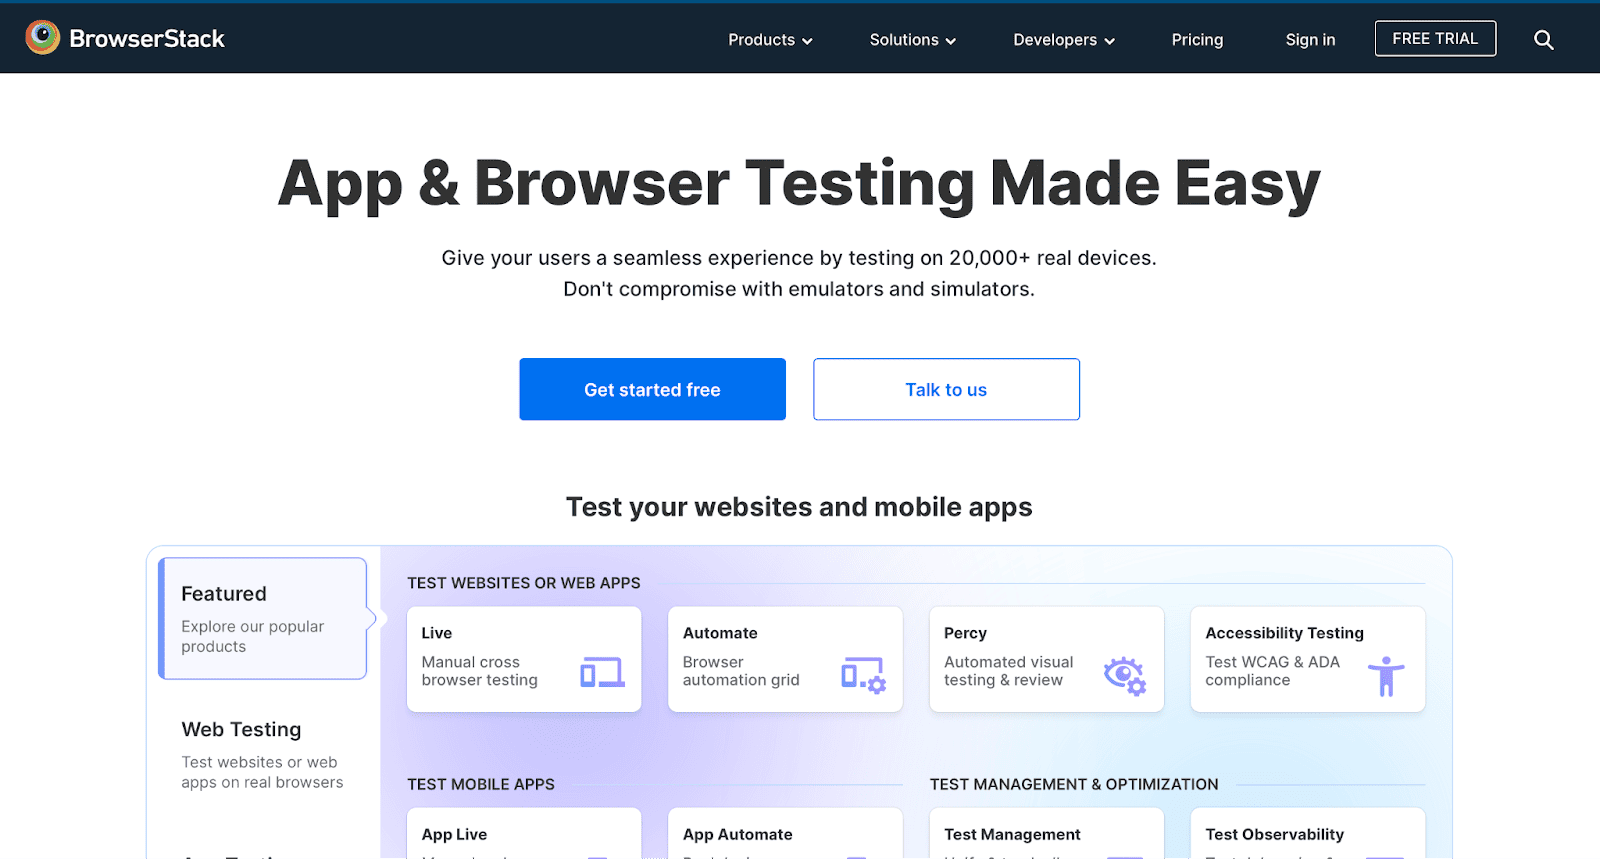
Task: Click 'Automated visual testing & review' description
Action: point(1008,671)
